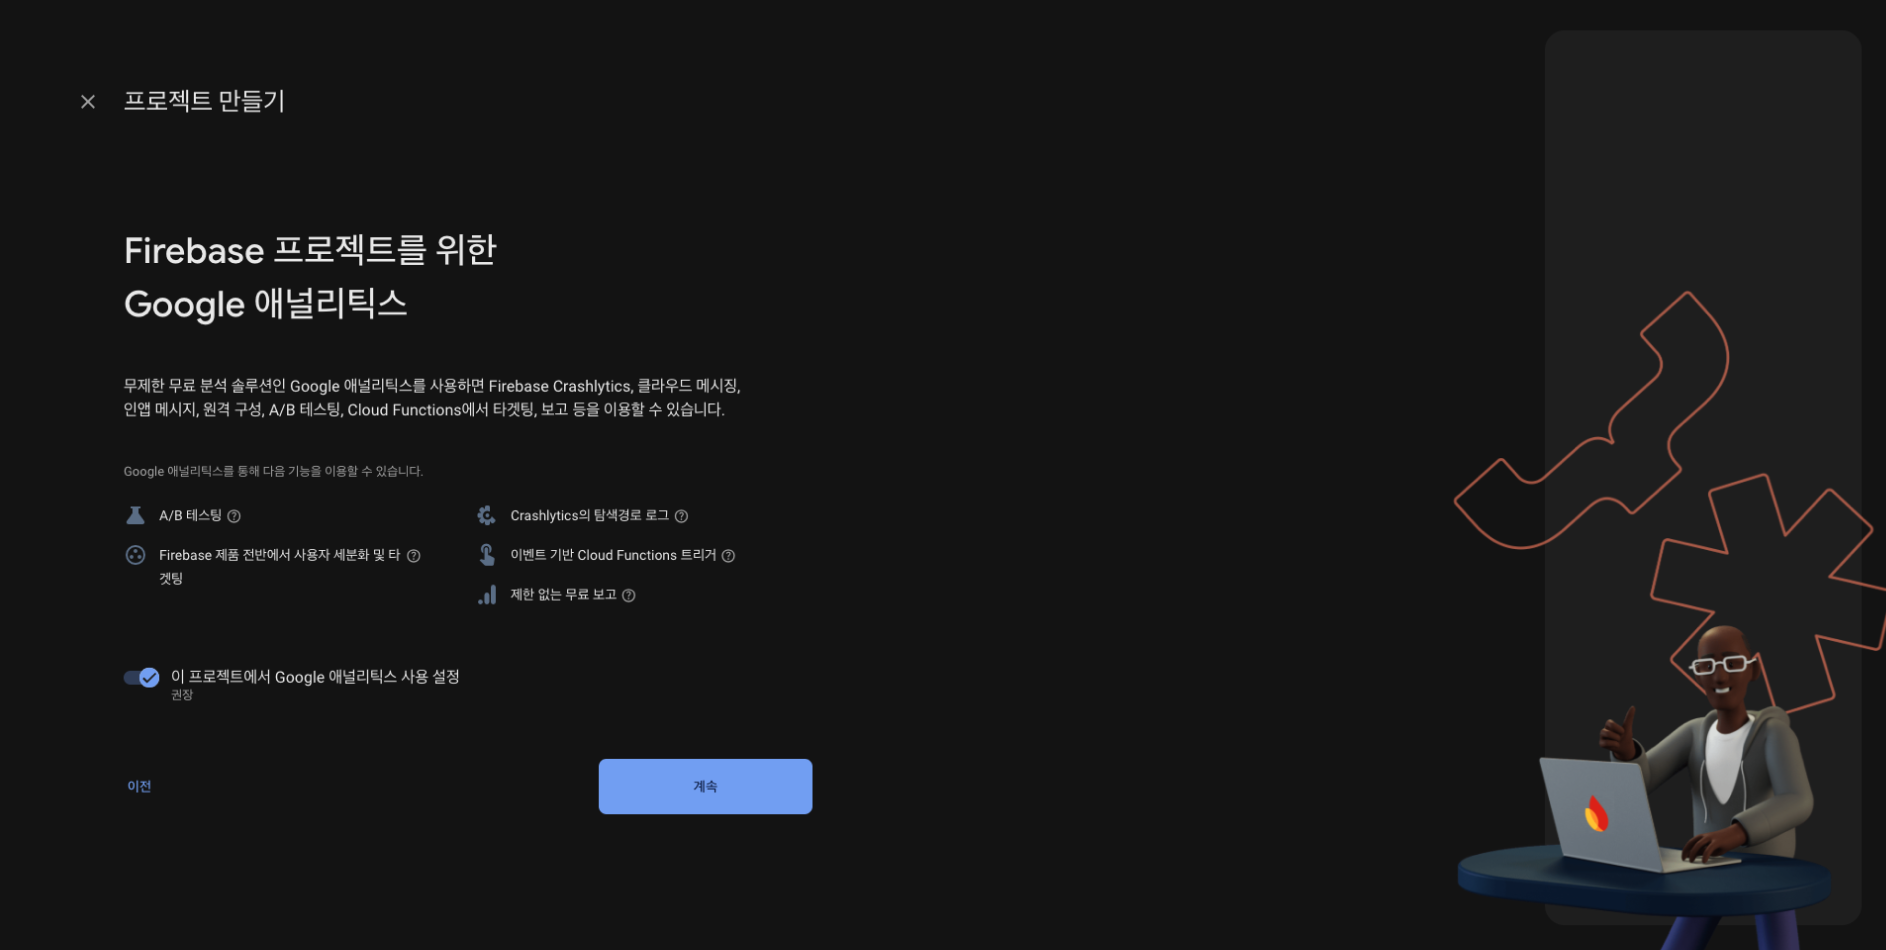The width and height of the screenshot is (1886, 950).
Task: Go back with the 이전 link
Action: pyautogui.click(x=139, y=787)
